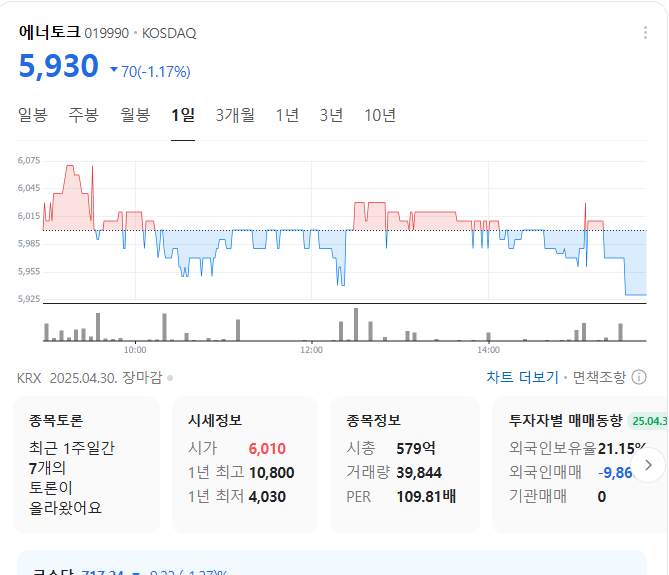Image resolution: width=669 pixels, height=575 pixels.
Task: Click the 019990 stock code
Action: pos(107,33)
